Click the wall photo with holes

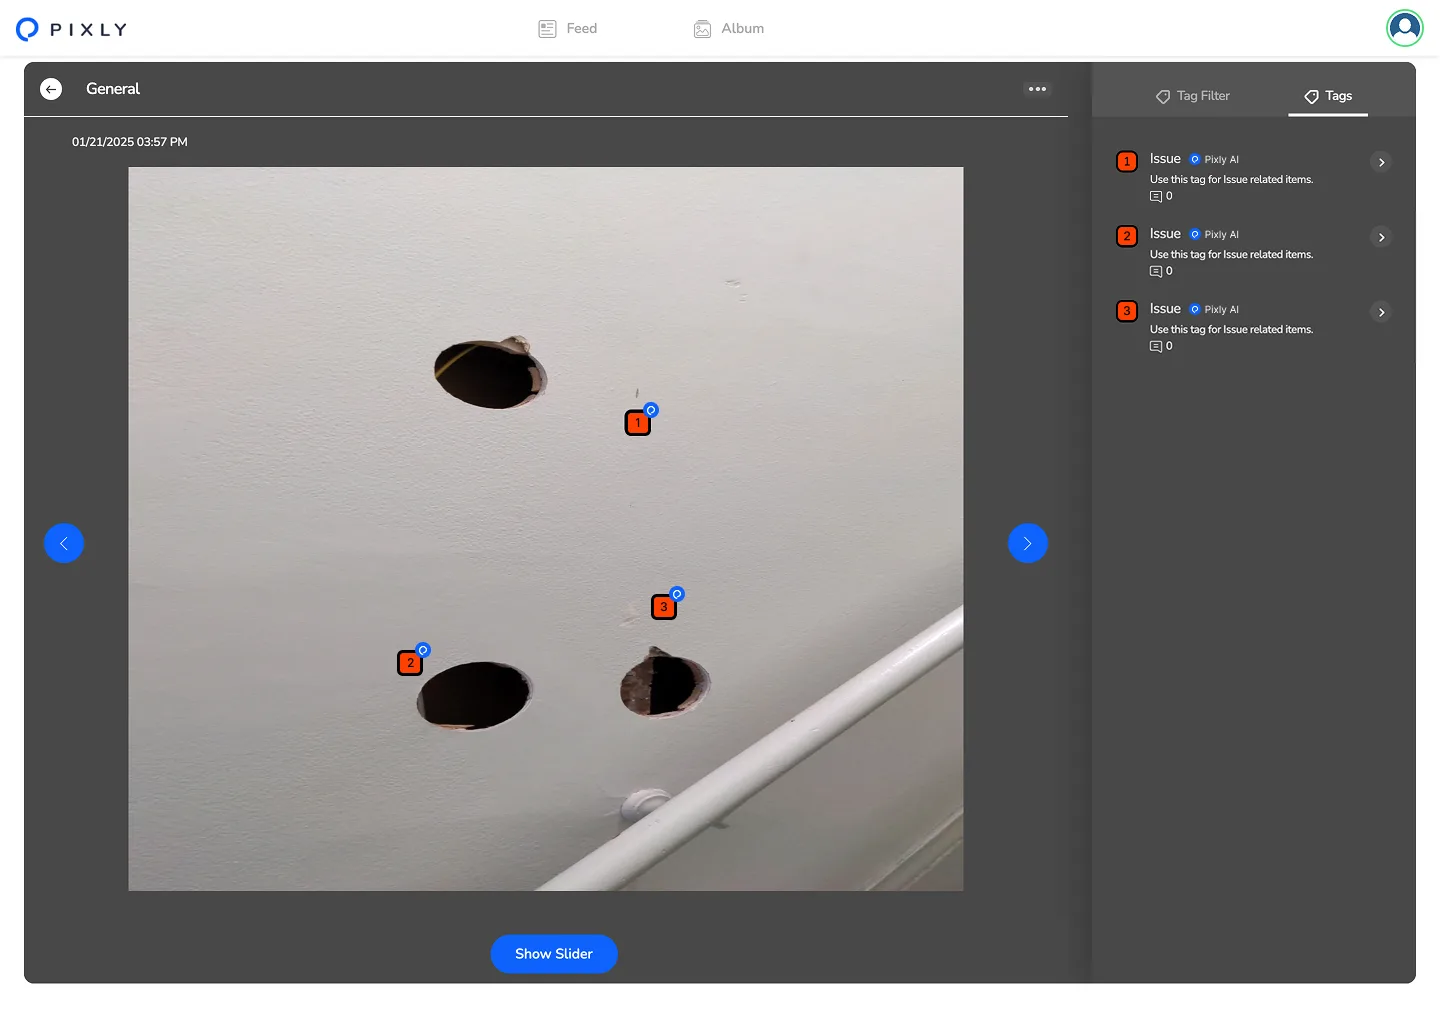(546, 529)
